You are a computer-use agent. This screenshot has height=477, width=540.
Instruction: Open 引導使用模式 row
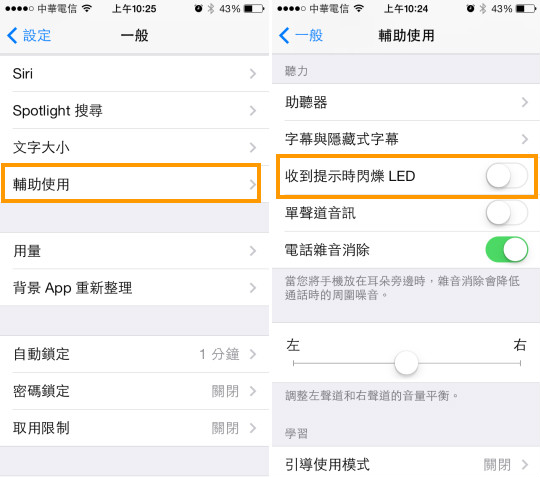406,464
